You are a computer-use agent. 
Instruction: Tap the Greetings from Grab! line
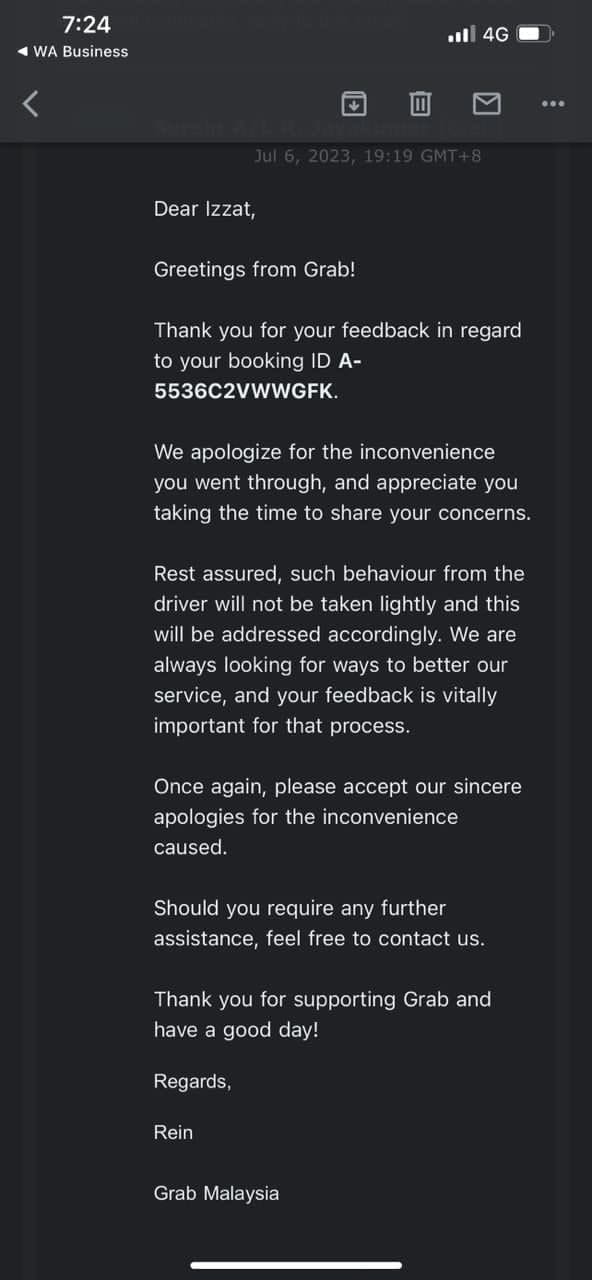255,269
